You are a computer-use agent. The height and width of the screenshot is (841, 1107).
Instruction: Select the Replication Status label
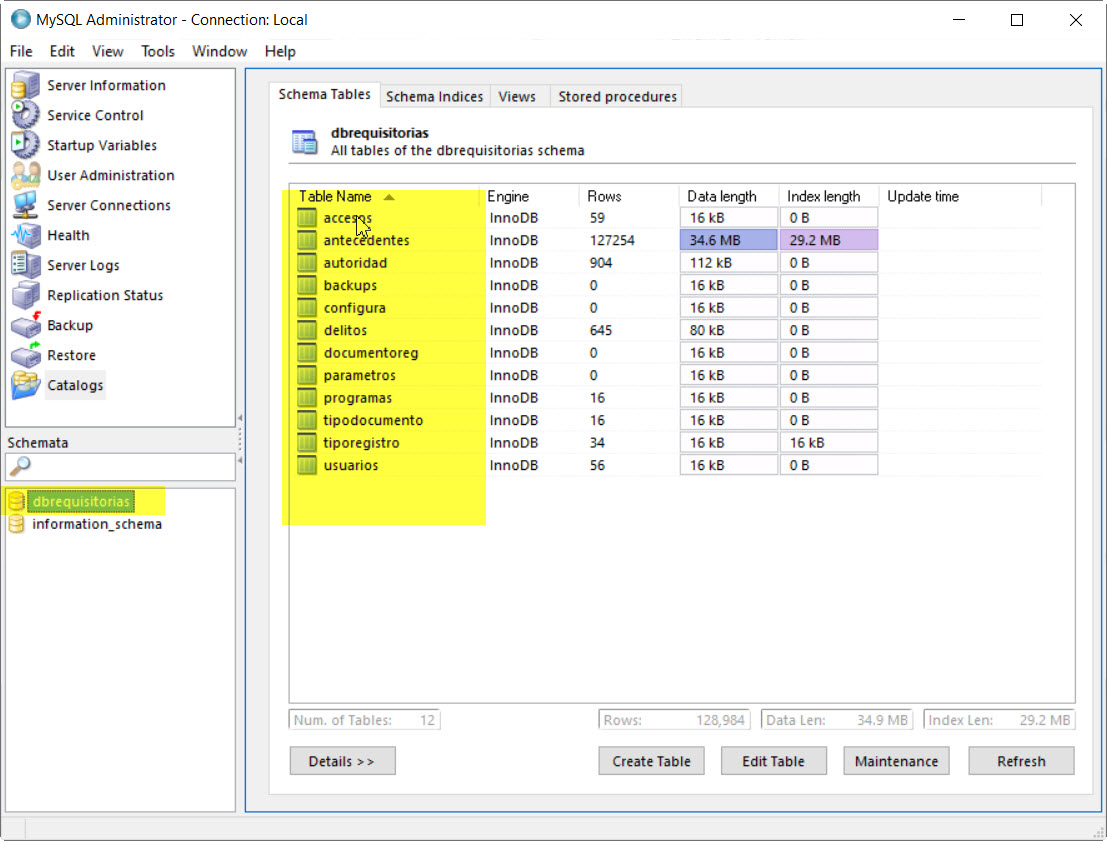click(x=105, y=295)
